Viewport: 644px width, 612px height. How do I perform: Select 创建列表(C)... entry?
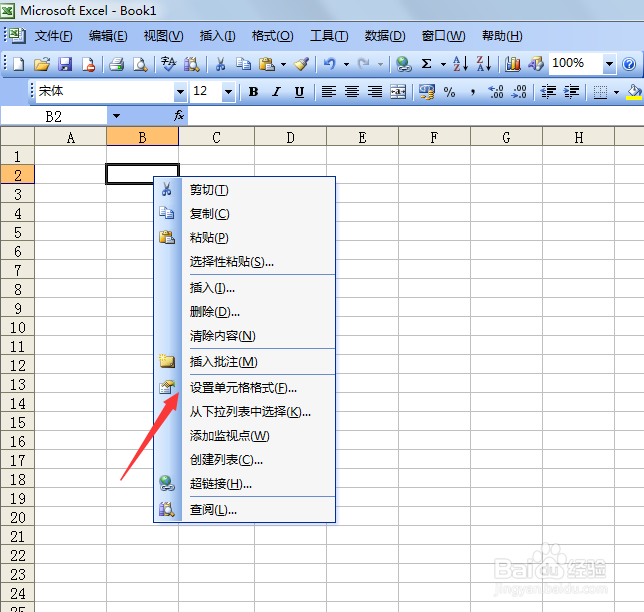coord(245,460)
